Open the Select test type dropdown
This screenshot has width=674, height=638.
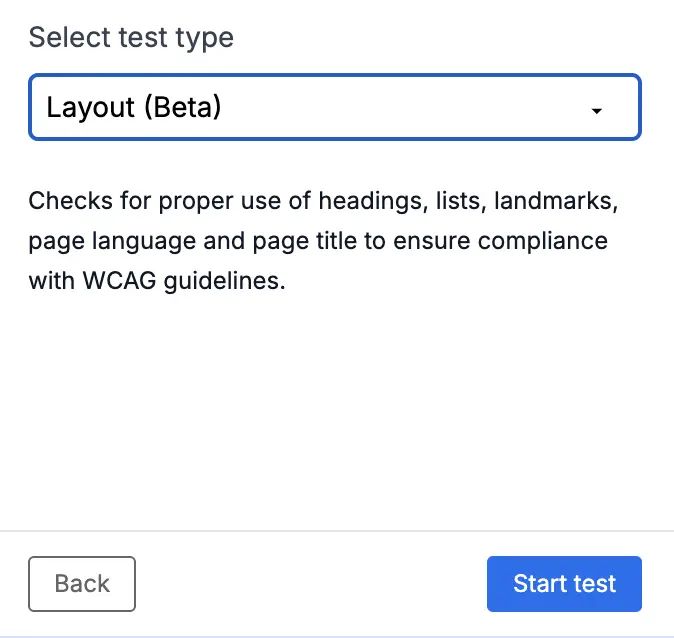point(334,107)
